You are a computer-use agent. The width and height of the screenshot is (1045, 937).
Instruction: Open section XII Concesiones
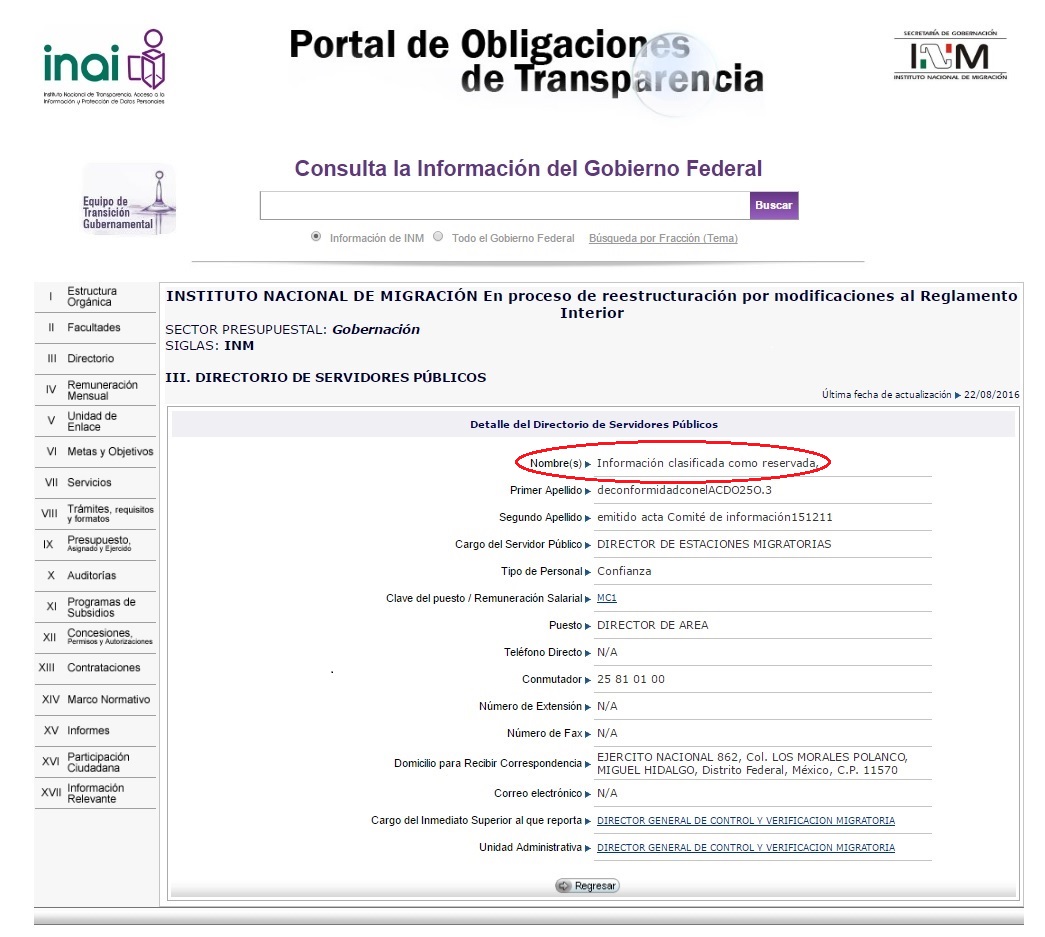[x=95, y=637]
